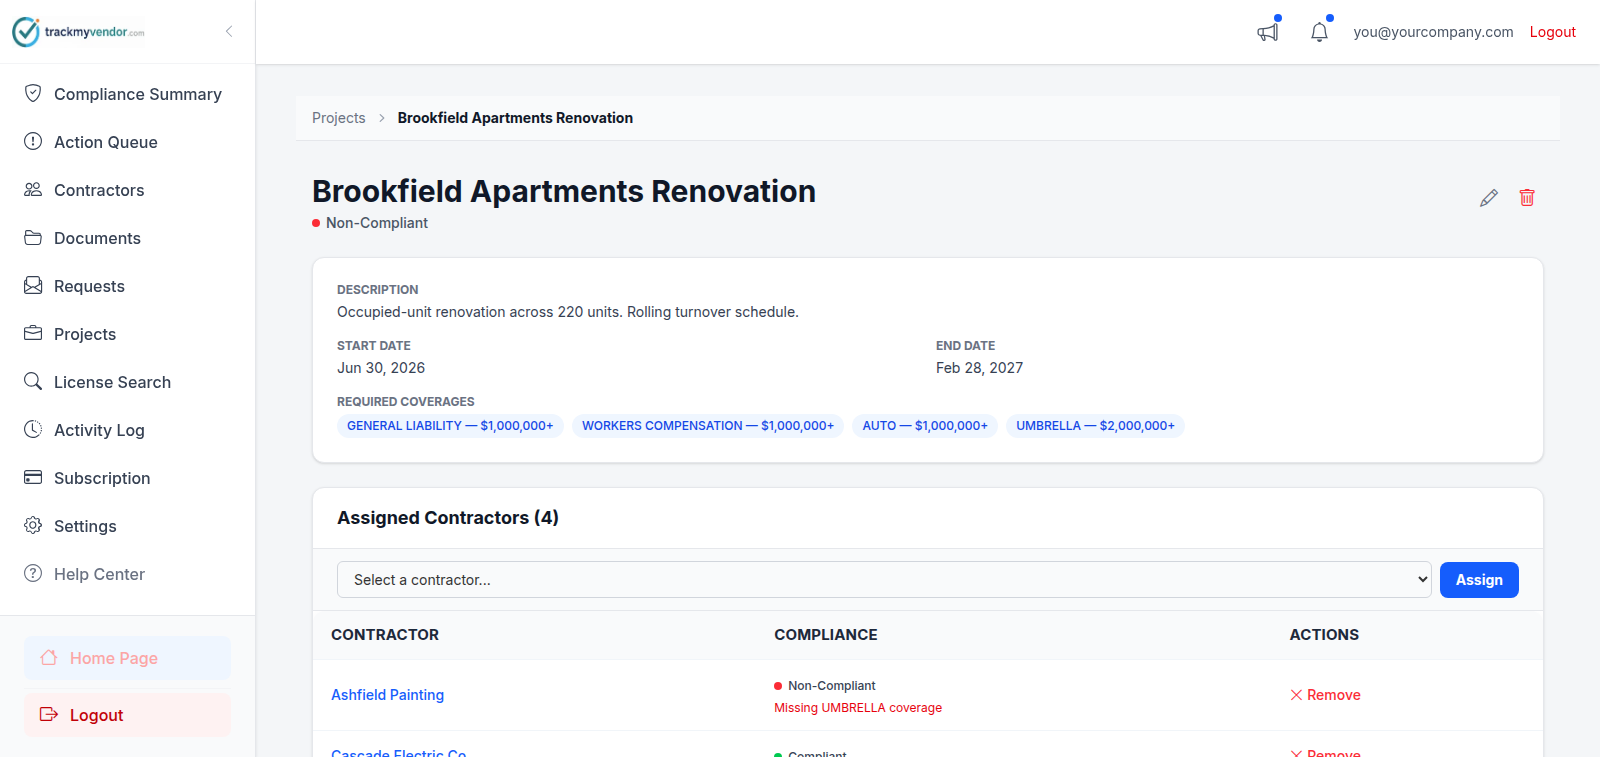The image size is (1600, 757).
Task: Click the Documents folder icon
Action: [33, 237]
